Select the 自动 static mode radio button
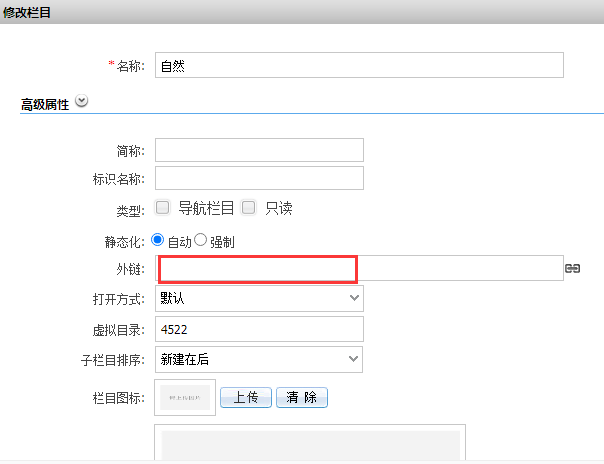Screen dimensions: 604x464 158,241
